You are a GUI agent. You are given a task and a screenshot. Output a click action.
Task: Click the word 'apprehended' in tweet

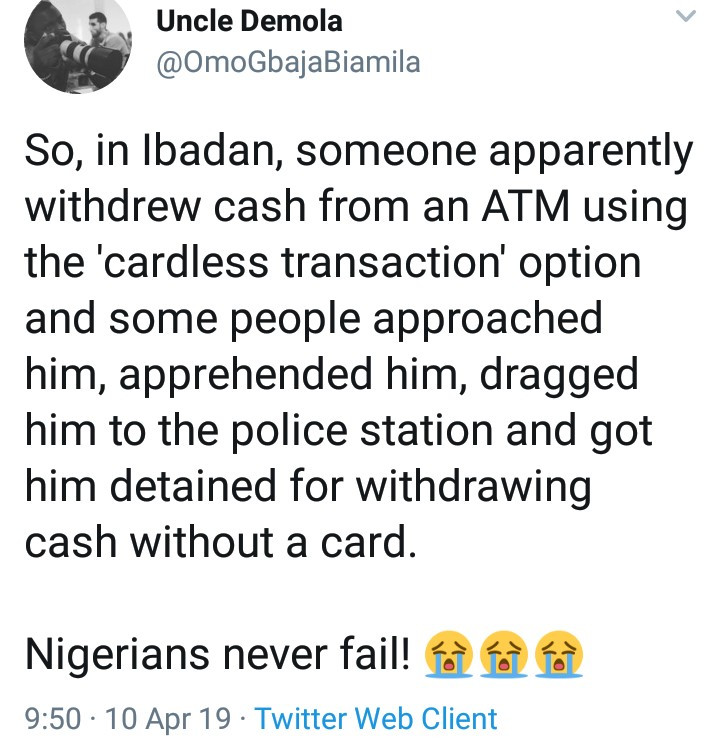pos(246,376)
